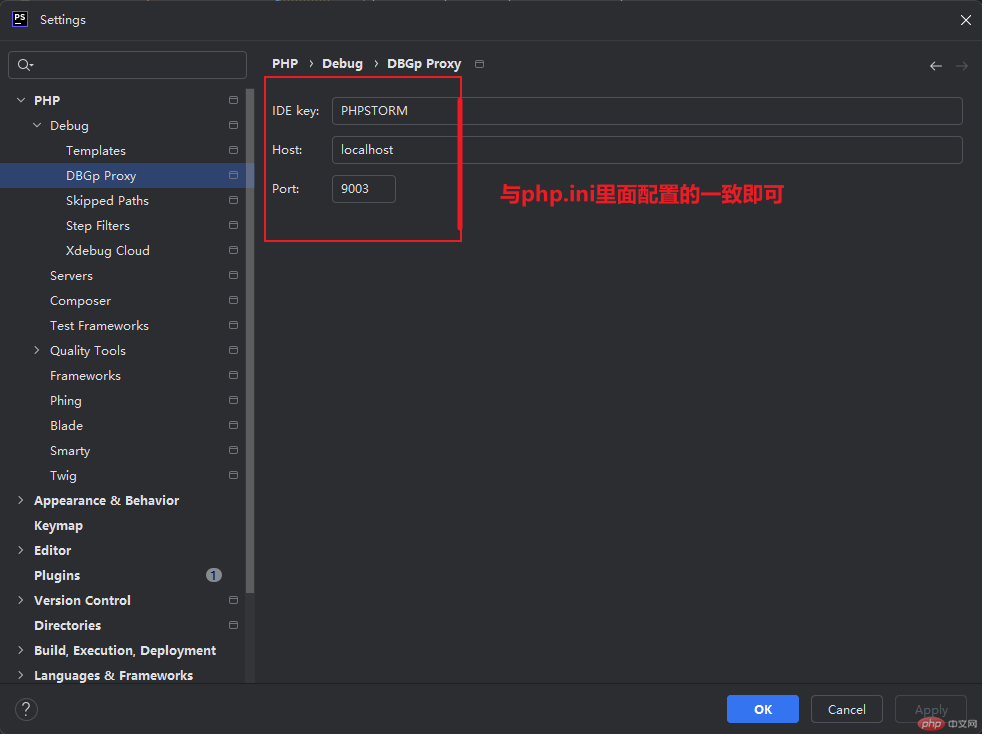982x734 pixels.
Task: Click project-level marker icon on Test Frameworks row
Action: pyautogui.click(x=234, y=325)
